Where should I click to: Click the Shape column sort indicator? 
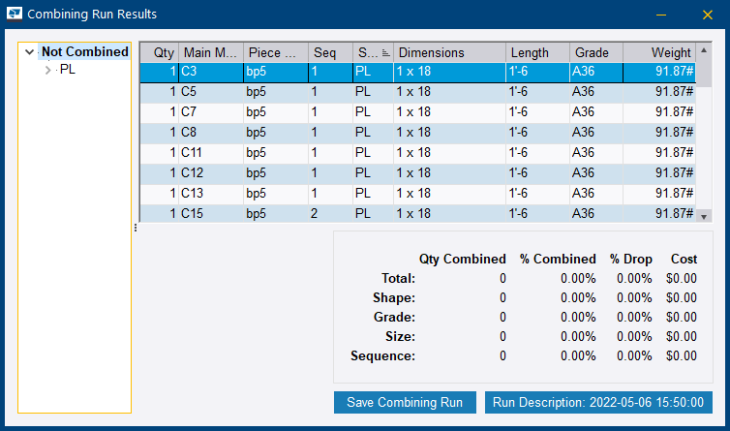[x=386, y=52]
